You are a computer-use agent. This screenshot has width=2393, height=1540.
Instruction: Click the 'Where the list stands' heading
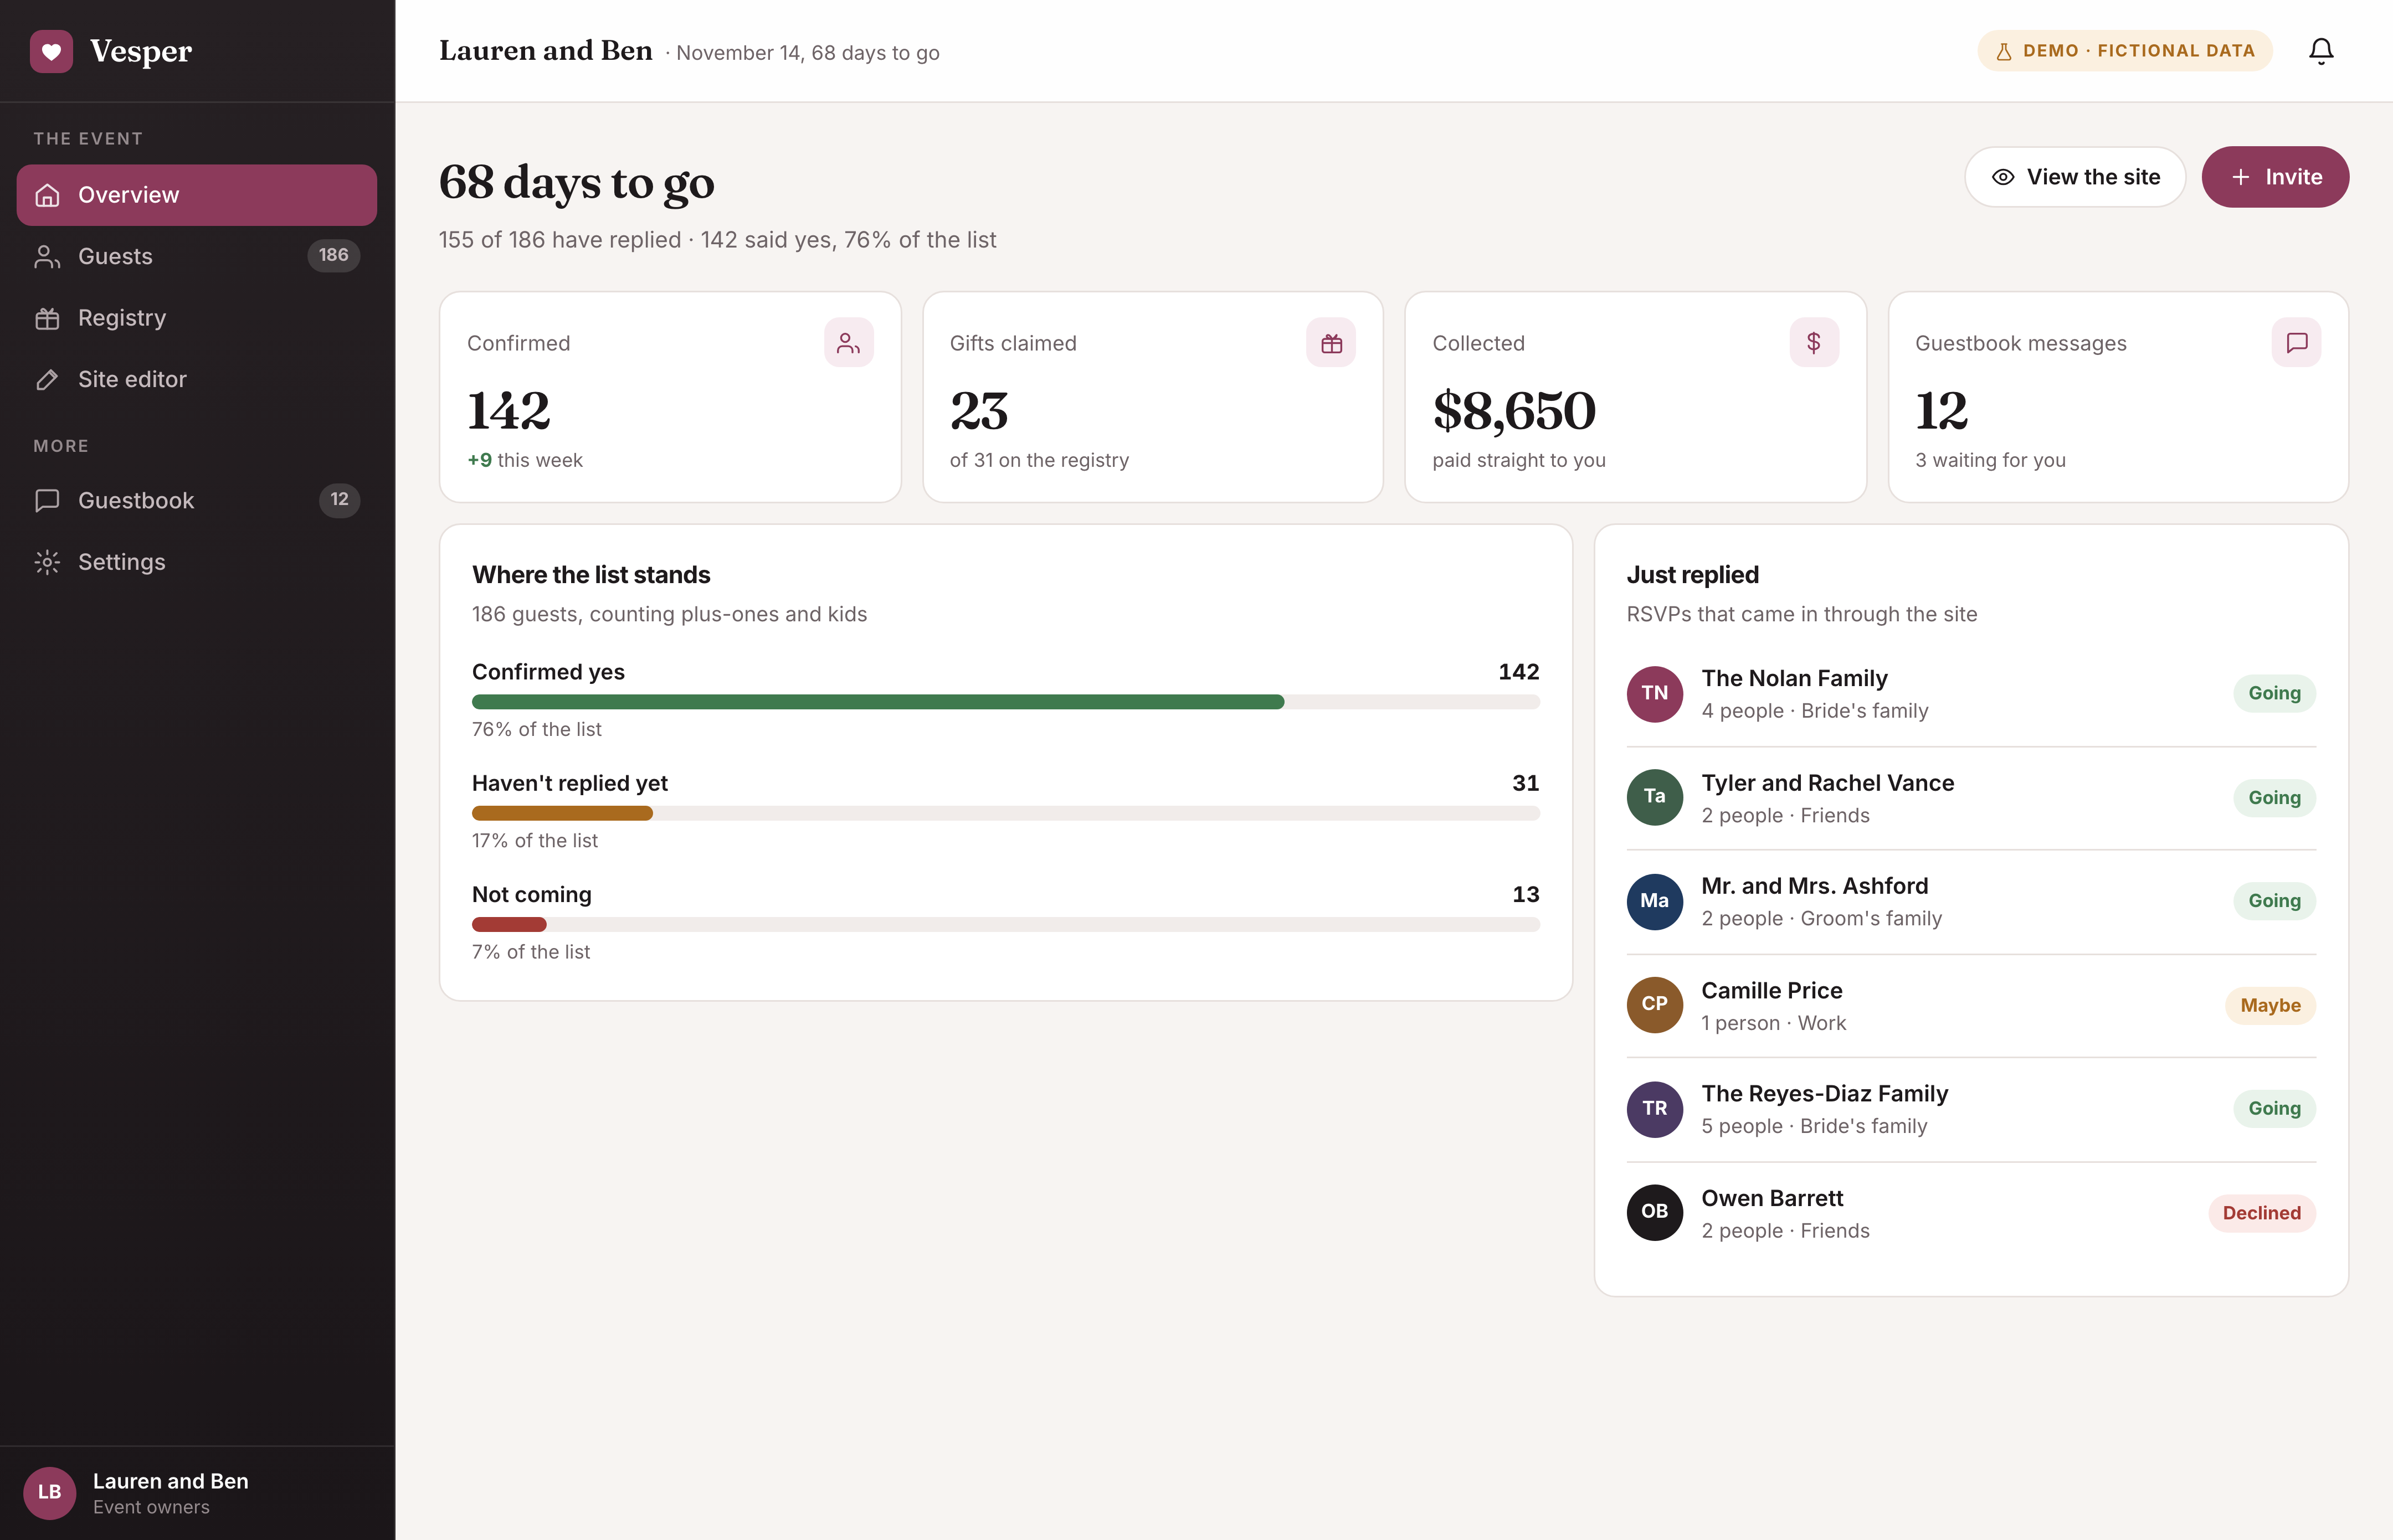click(x=591, y=575)
